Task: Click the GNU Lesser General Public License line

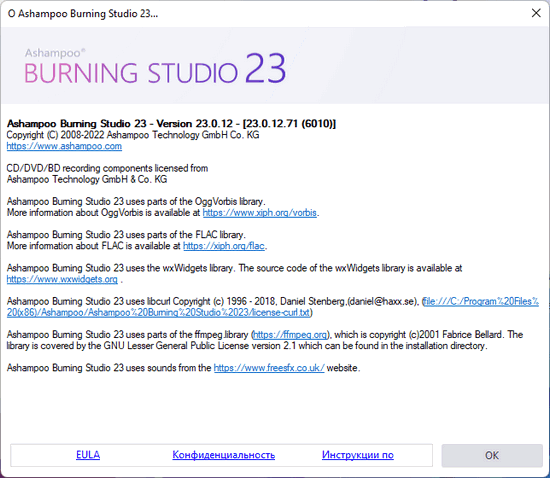Action: (247, 346)
